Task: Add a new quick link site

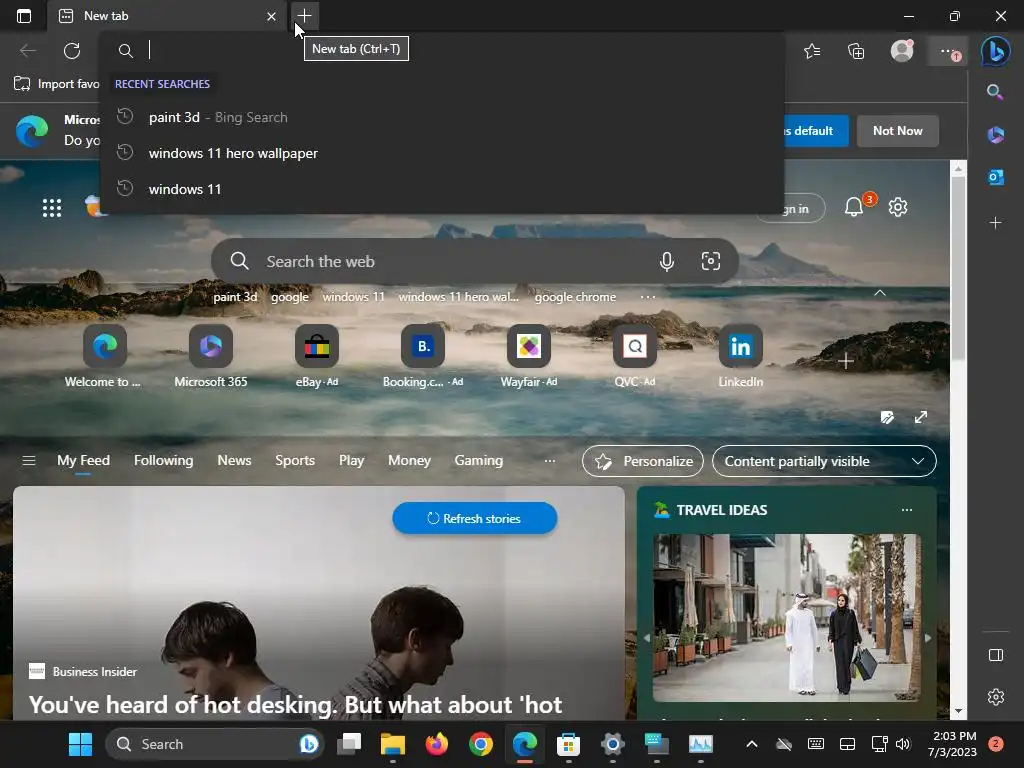Action: 846,361
